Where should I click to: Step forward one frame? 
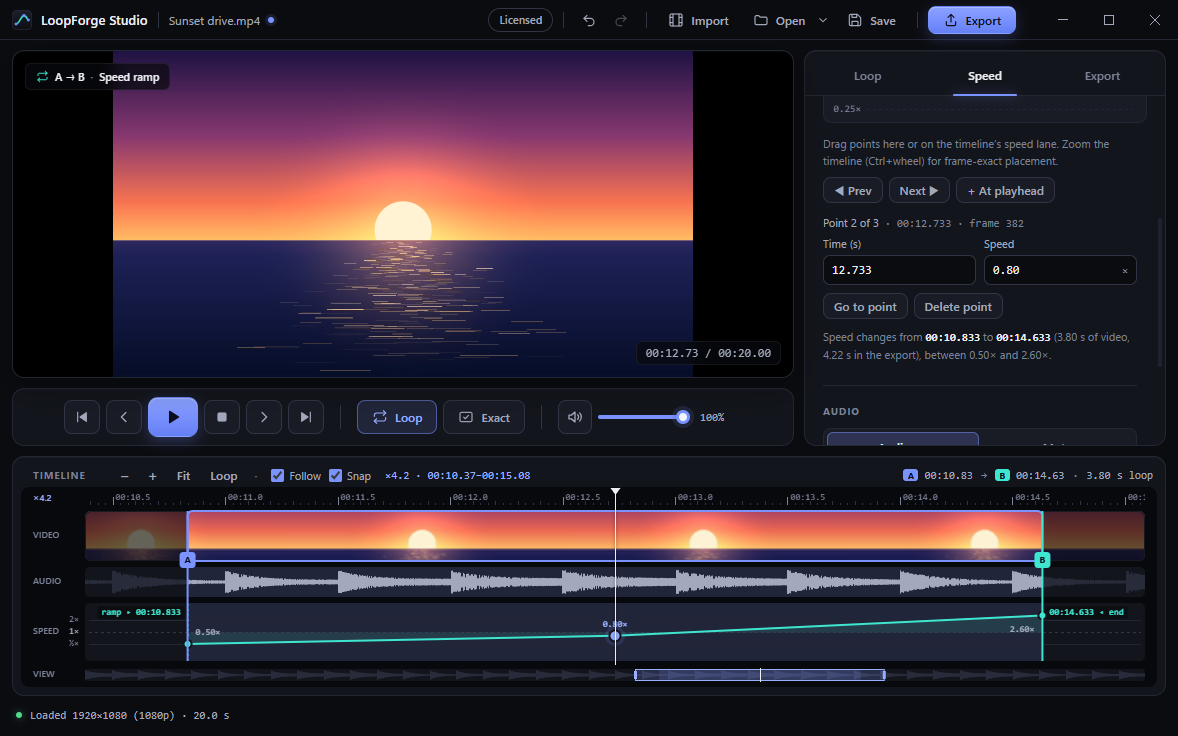[264, 418]
